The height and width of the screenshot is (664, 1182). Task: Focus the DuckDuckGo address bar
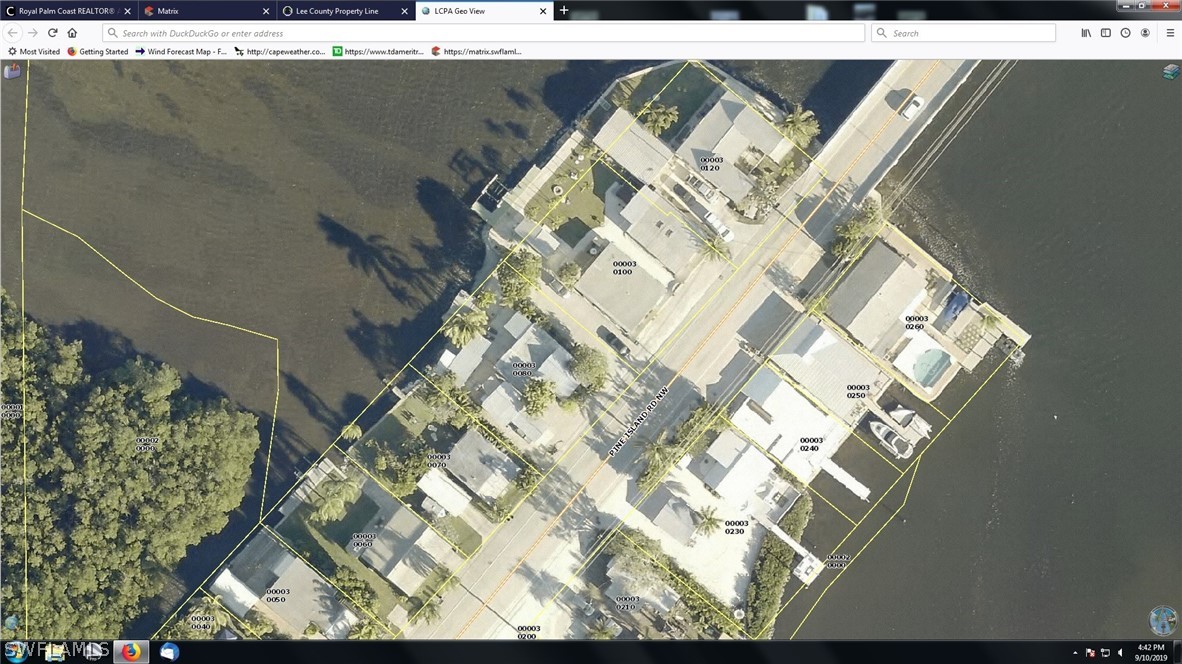483,33
